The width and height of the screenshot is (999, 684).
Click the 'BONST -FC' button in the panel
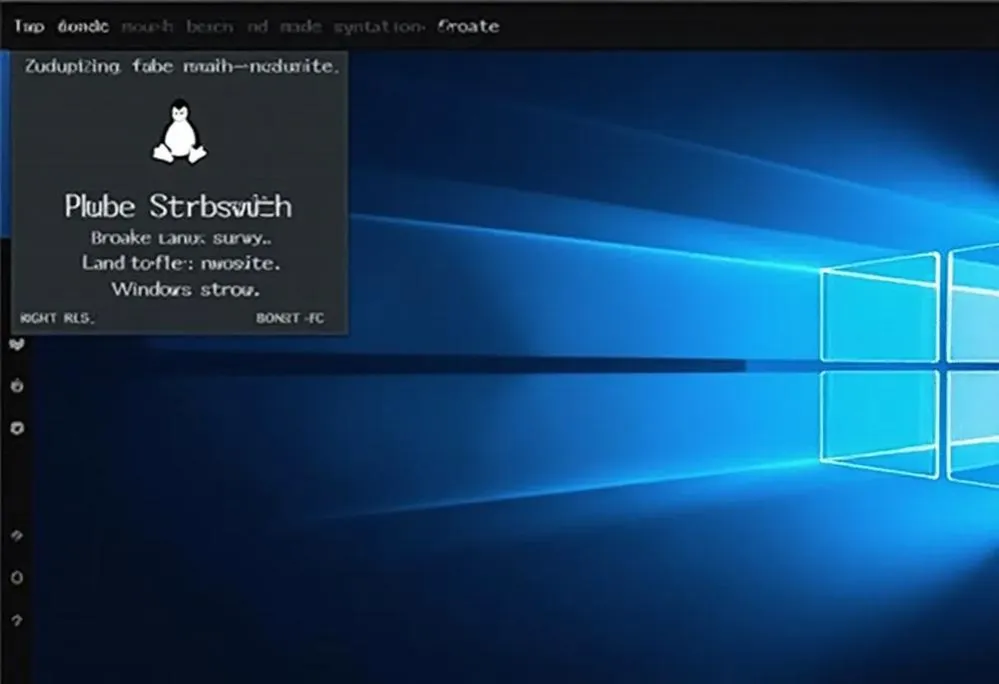[x=290, y=318]
